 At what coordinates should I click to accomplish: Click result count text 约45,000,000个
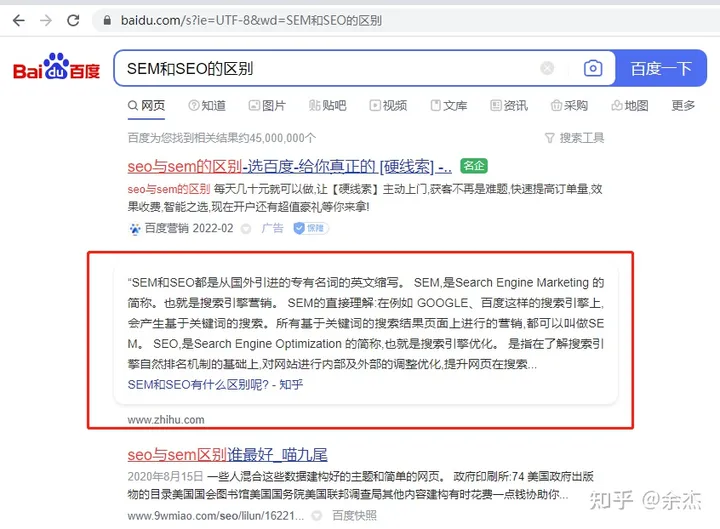click(222, 138)
